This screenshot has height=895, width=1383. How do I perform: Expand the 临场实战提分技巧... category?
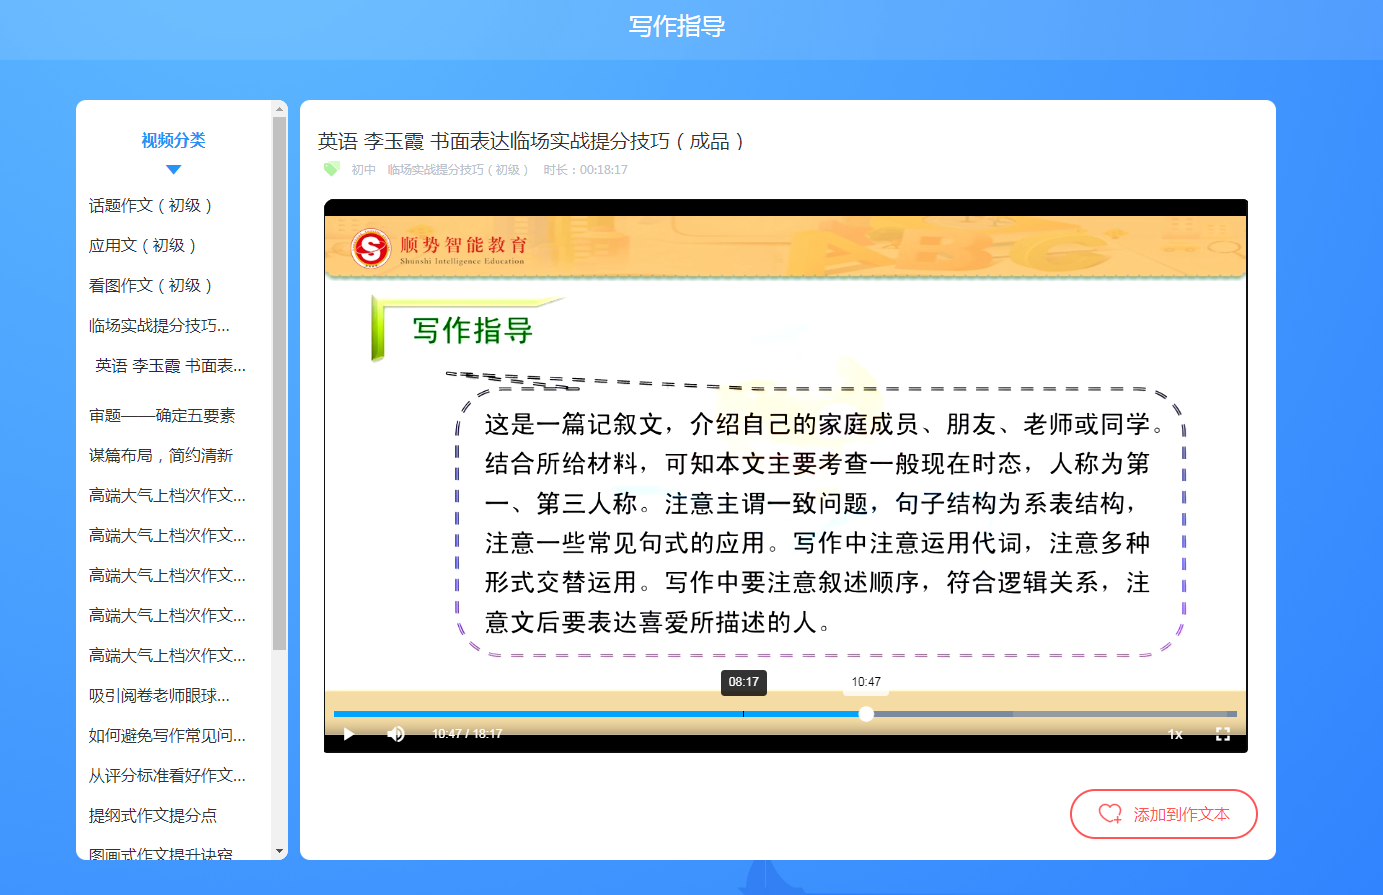[159, 325]
